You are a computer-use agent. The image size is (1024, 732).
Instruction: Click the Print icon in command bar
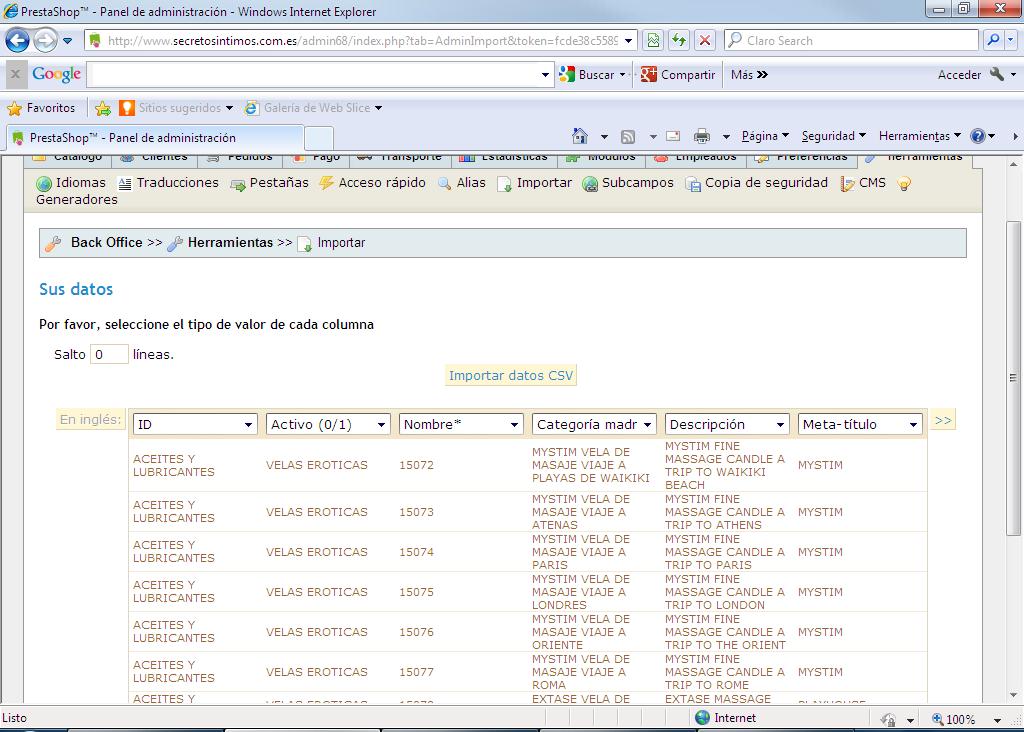702,136
